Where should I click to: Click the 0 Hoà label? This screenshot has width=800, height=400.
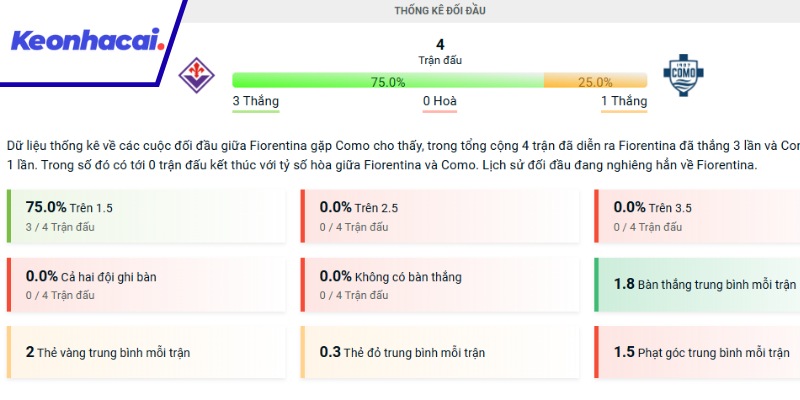440,101
